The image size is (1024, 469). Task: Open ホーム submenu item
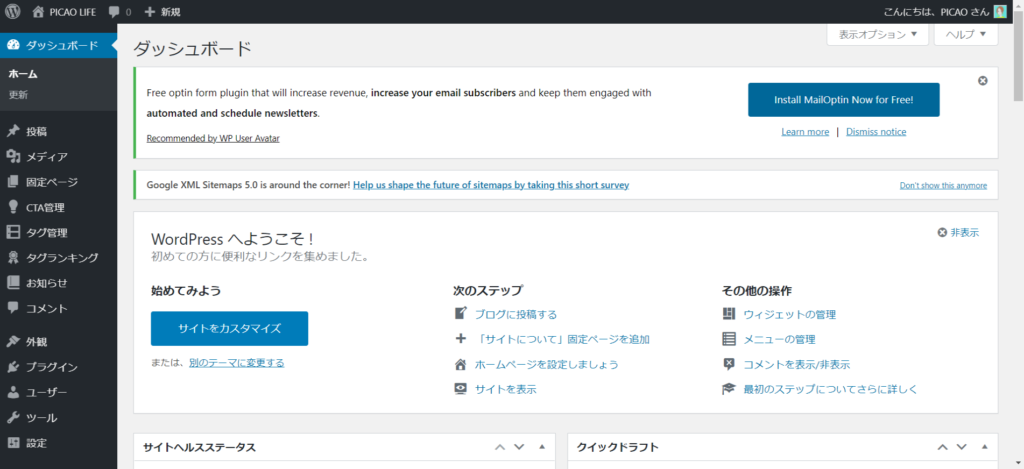pos(23,74)
